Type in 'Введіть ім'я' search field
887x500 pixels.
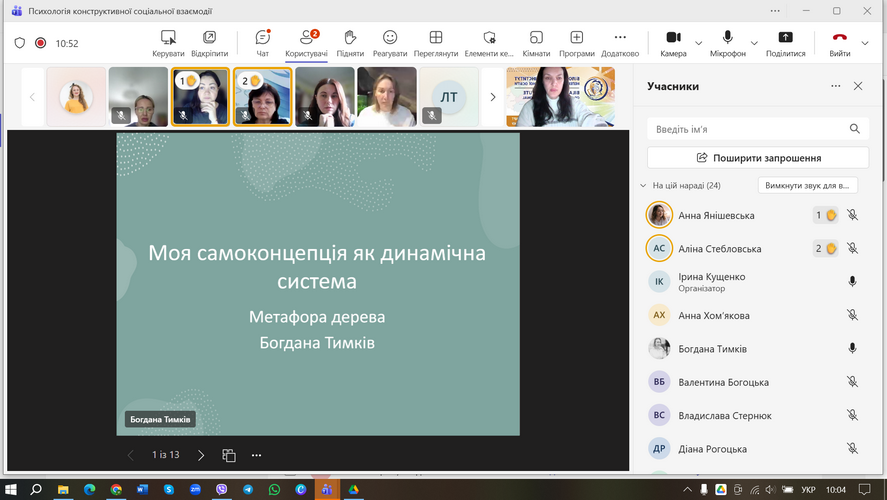click(x=748, y=129)
